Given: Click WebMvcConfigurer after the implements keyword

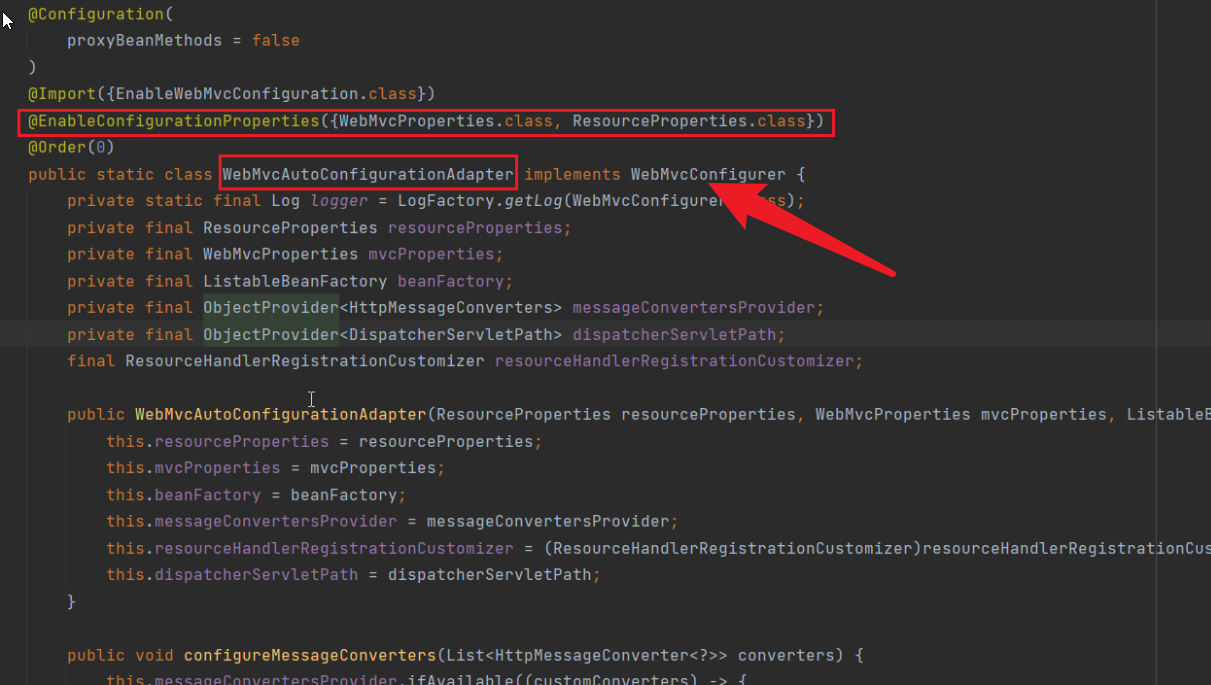Looking at the screenshot, I should [x=708, y=174].
